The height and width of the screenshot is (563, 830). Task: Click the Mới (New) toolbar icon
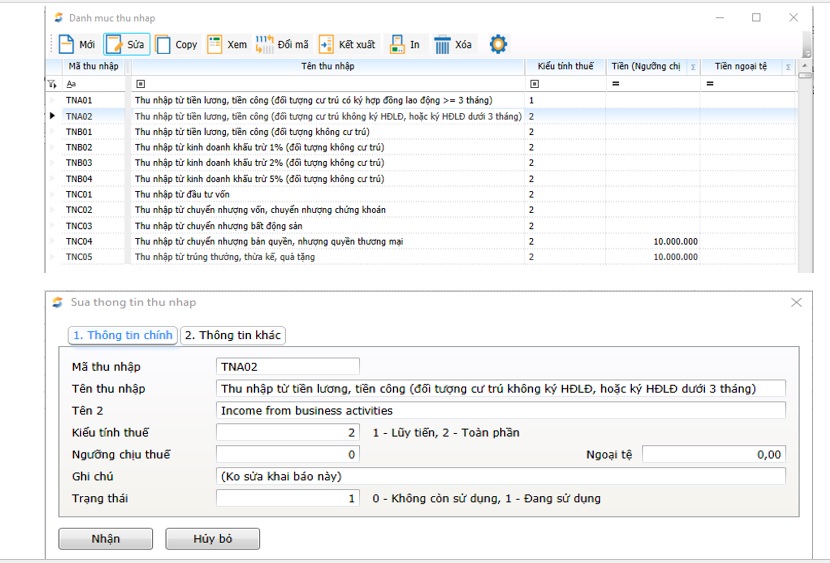click(66, 44)
